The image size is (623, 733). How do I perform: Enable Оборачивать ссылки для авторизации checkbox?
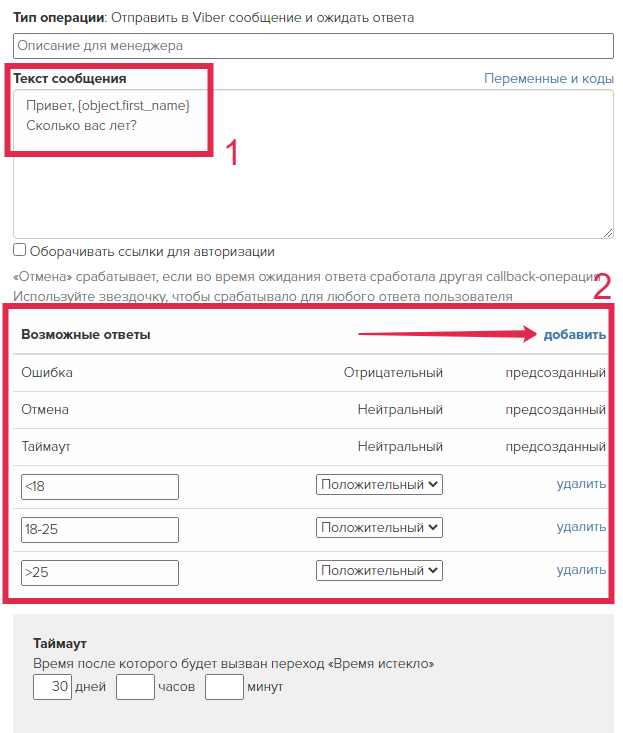coord(19,250)
